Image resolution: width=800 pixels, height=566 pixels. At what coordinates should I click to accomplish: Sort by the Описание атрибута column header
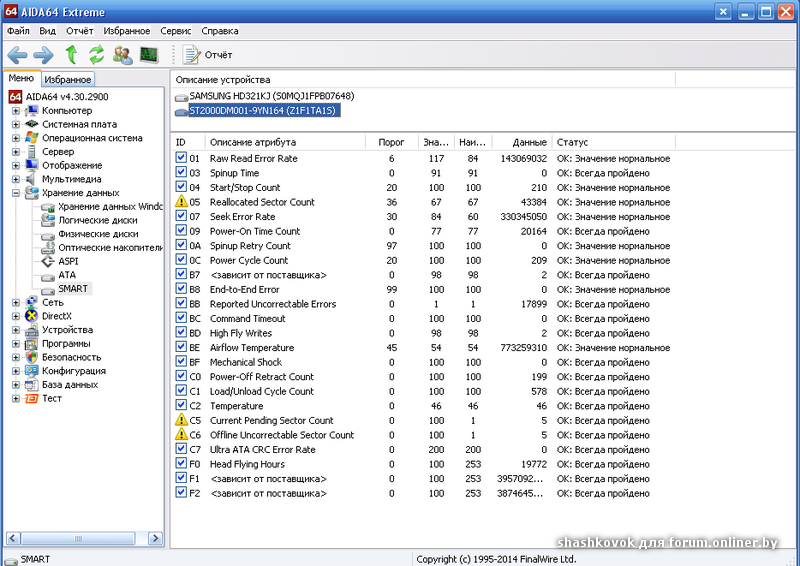(x=285, y=142)
